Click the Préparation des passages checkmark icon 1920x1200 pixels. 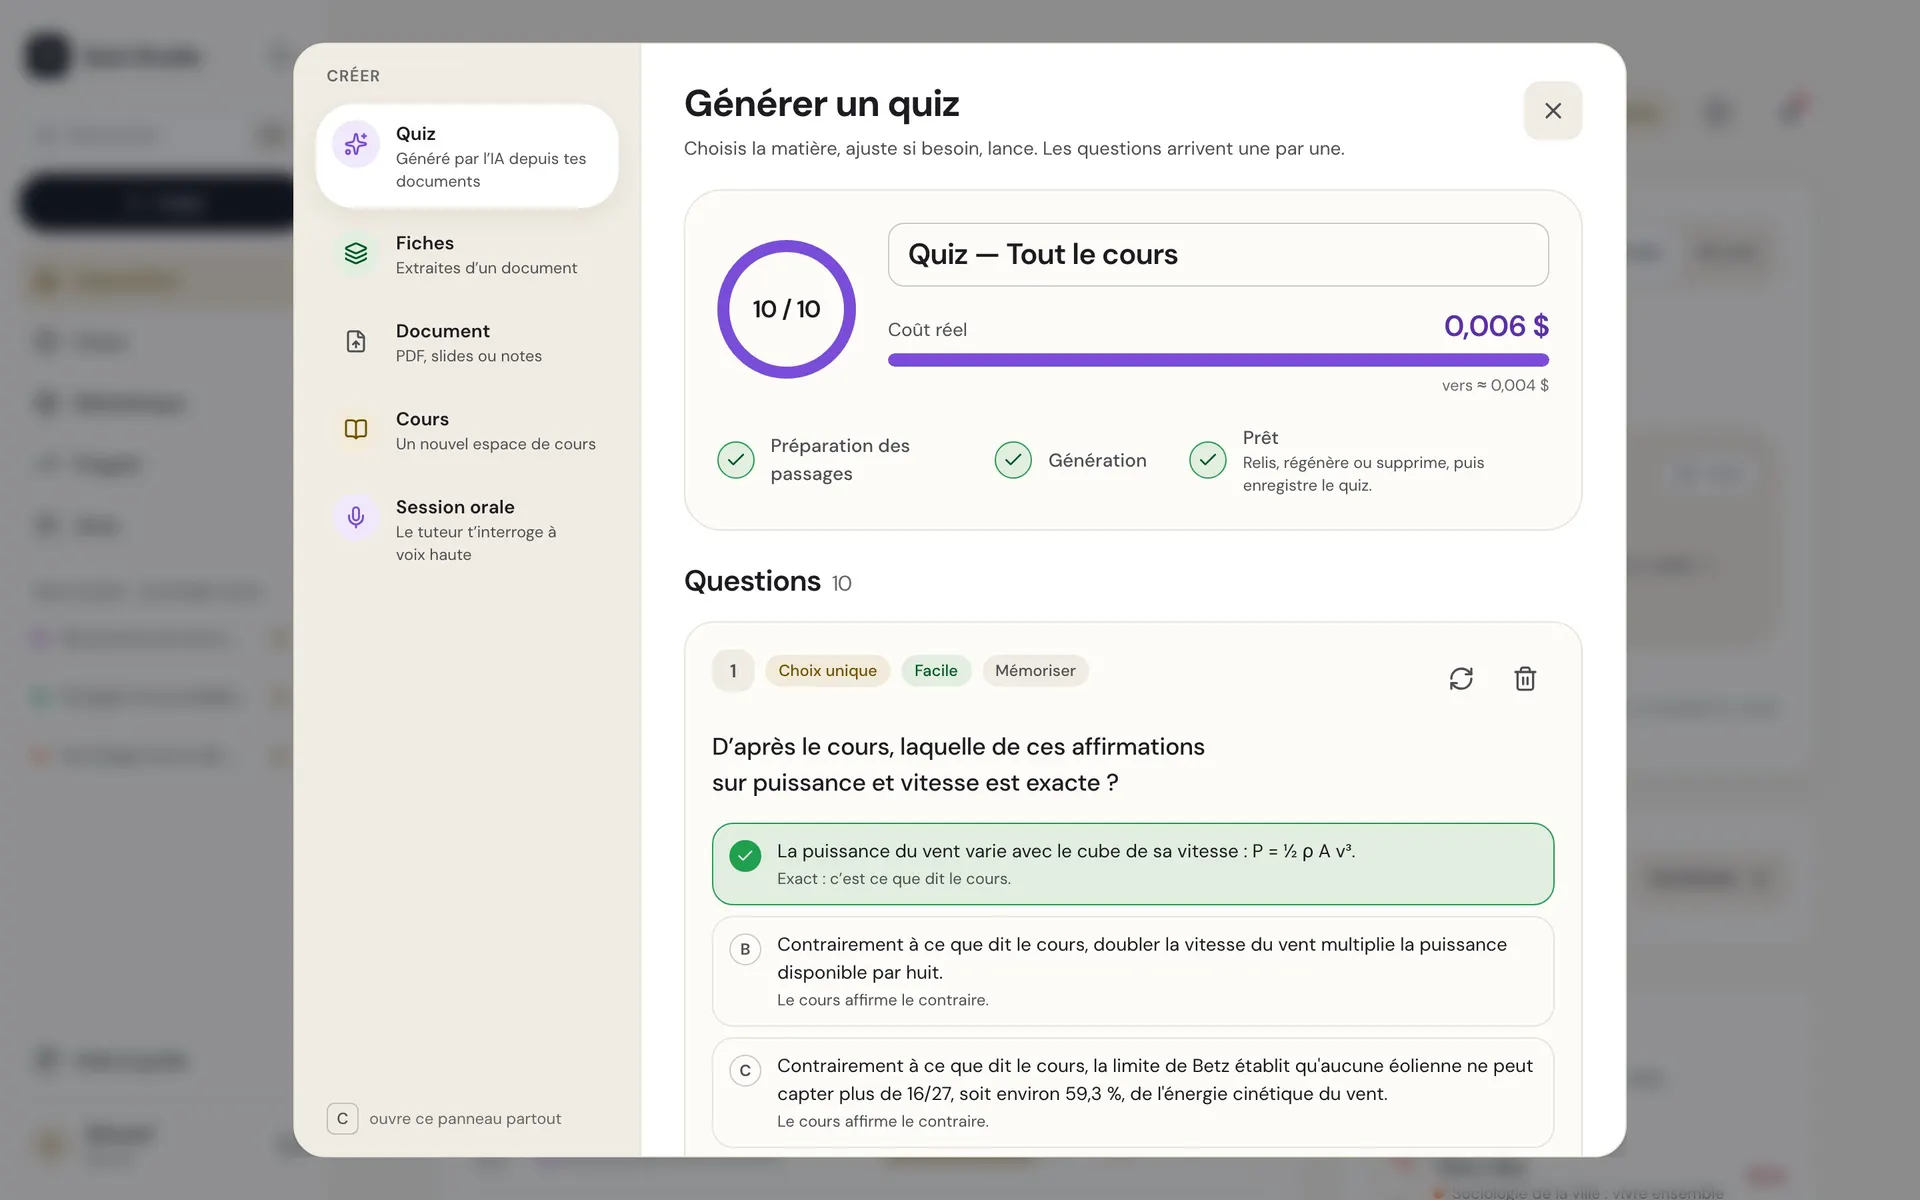[x=736, y=460]
